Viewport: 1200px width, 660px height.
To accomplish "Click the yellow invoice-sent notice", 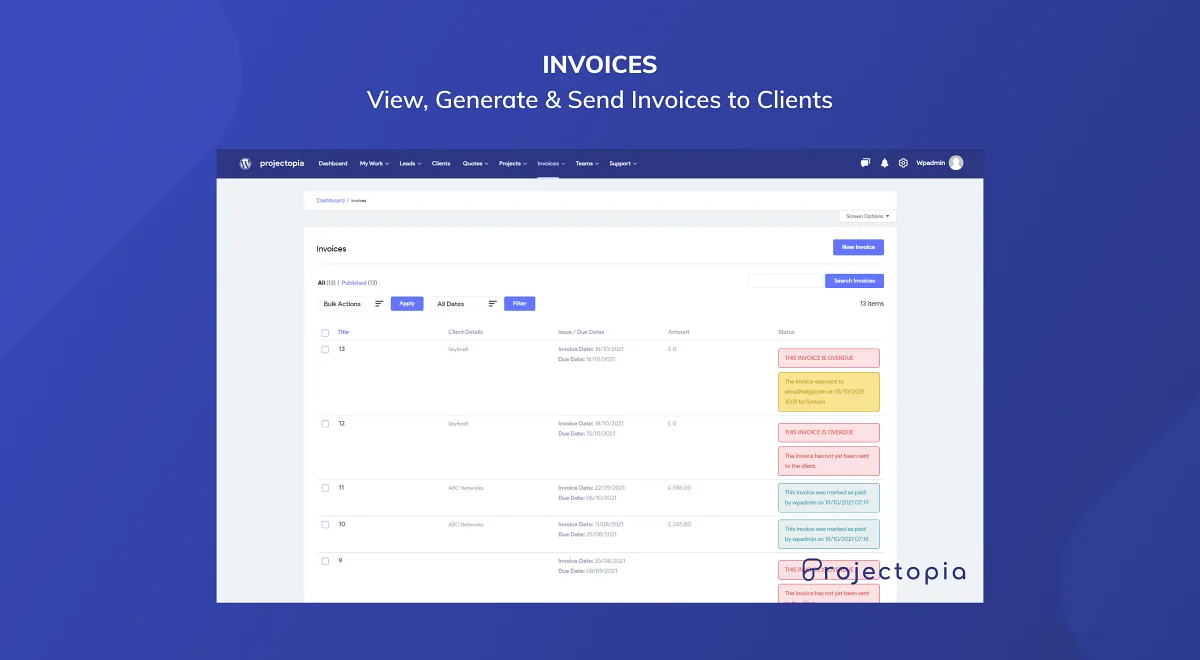I will (x=829, y=392).
